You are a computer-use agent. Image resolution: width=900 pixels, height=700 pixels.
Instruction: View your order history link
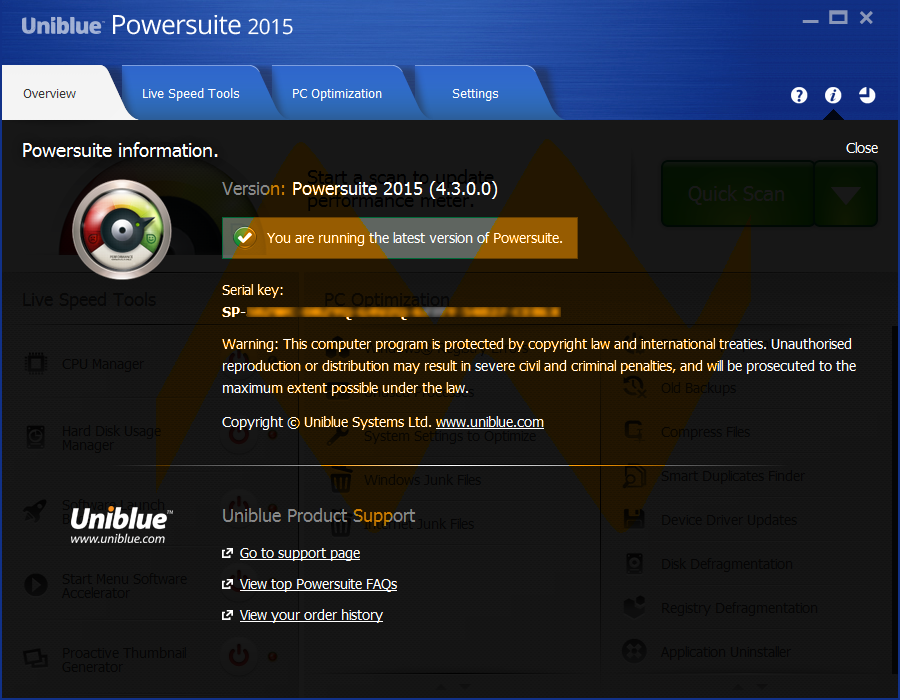pos(311,615)
